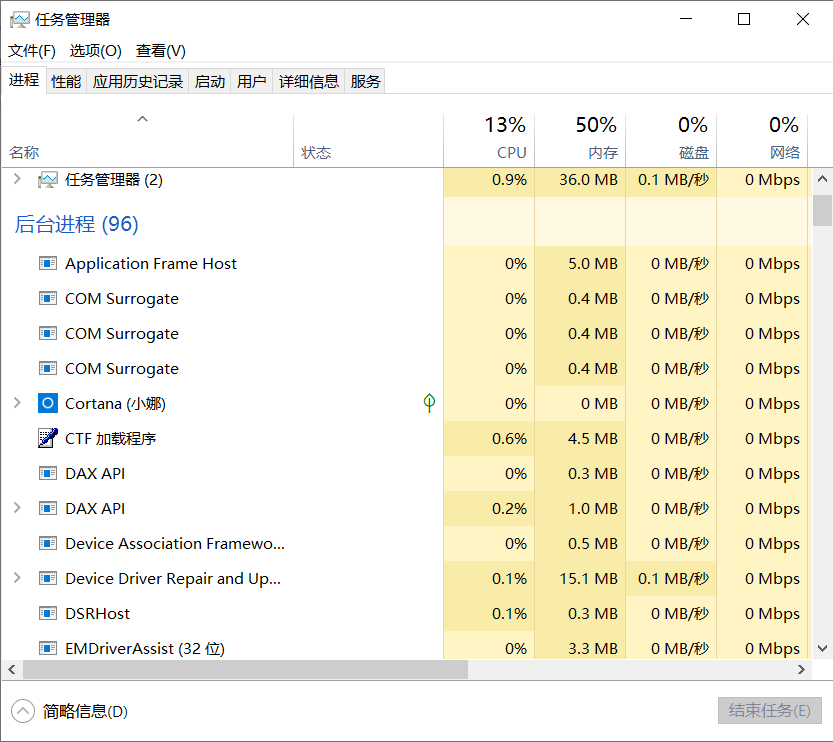Click the 0.9% CPU value for 任务管理器

pyautogui.click(x=509, y=180)
